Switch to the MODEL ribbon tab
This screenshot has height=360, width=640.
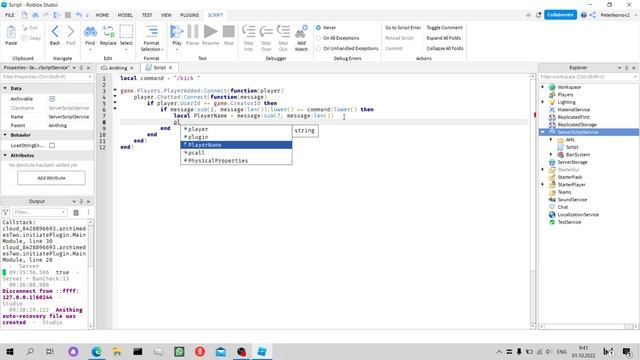(x=125, y=15)
